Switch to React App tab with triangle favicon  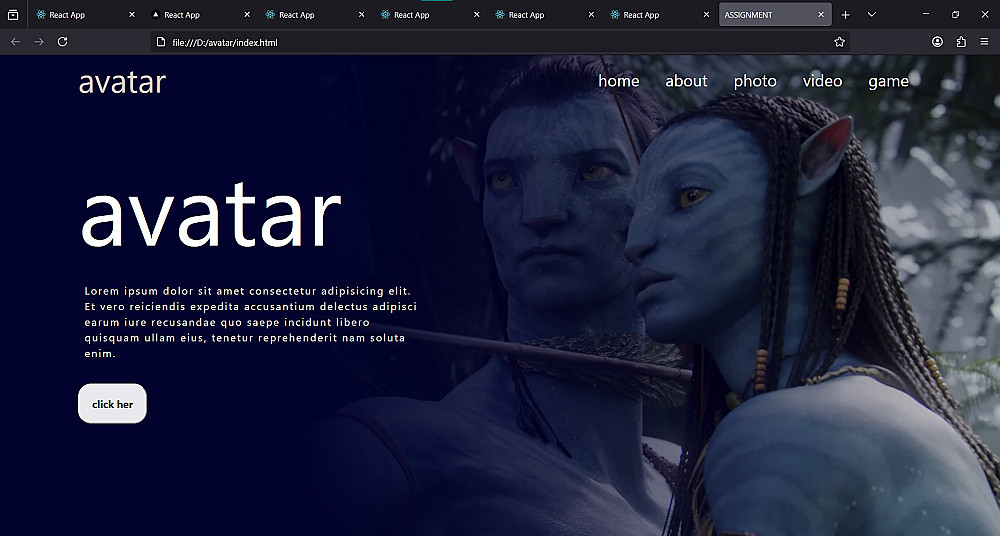[199, 15]
